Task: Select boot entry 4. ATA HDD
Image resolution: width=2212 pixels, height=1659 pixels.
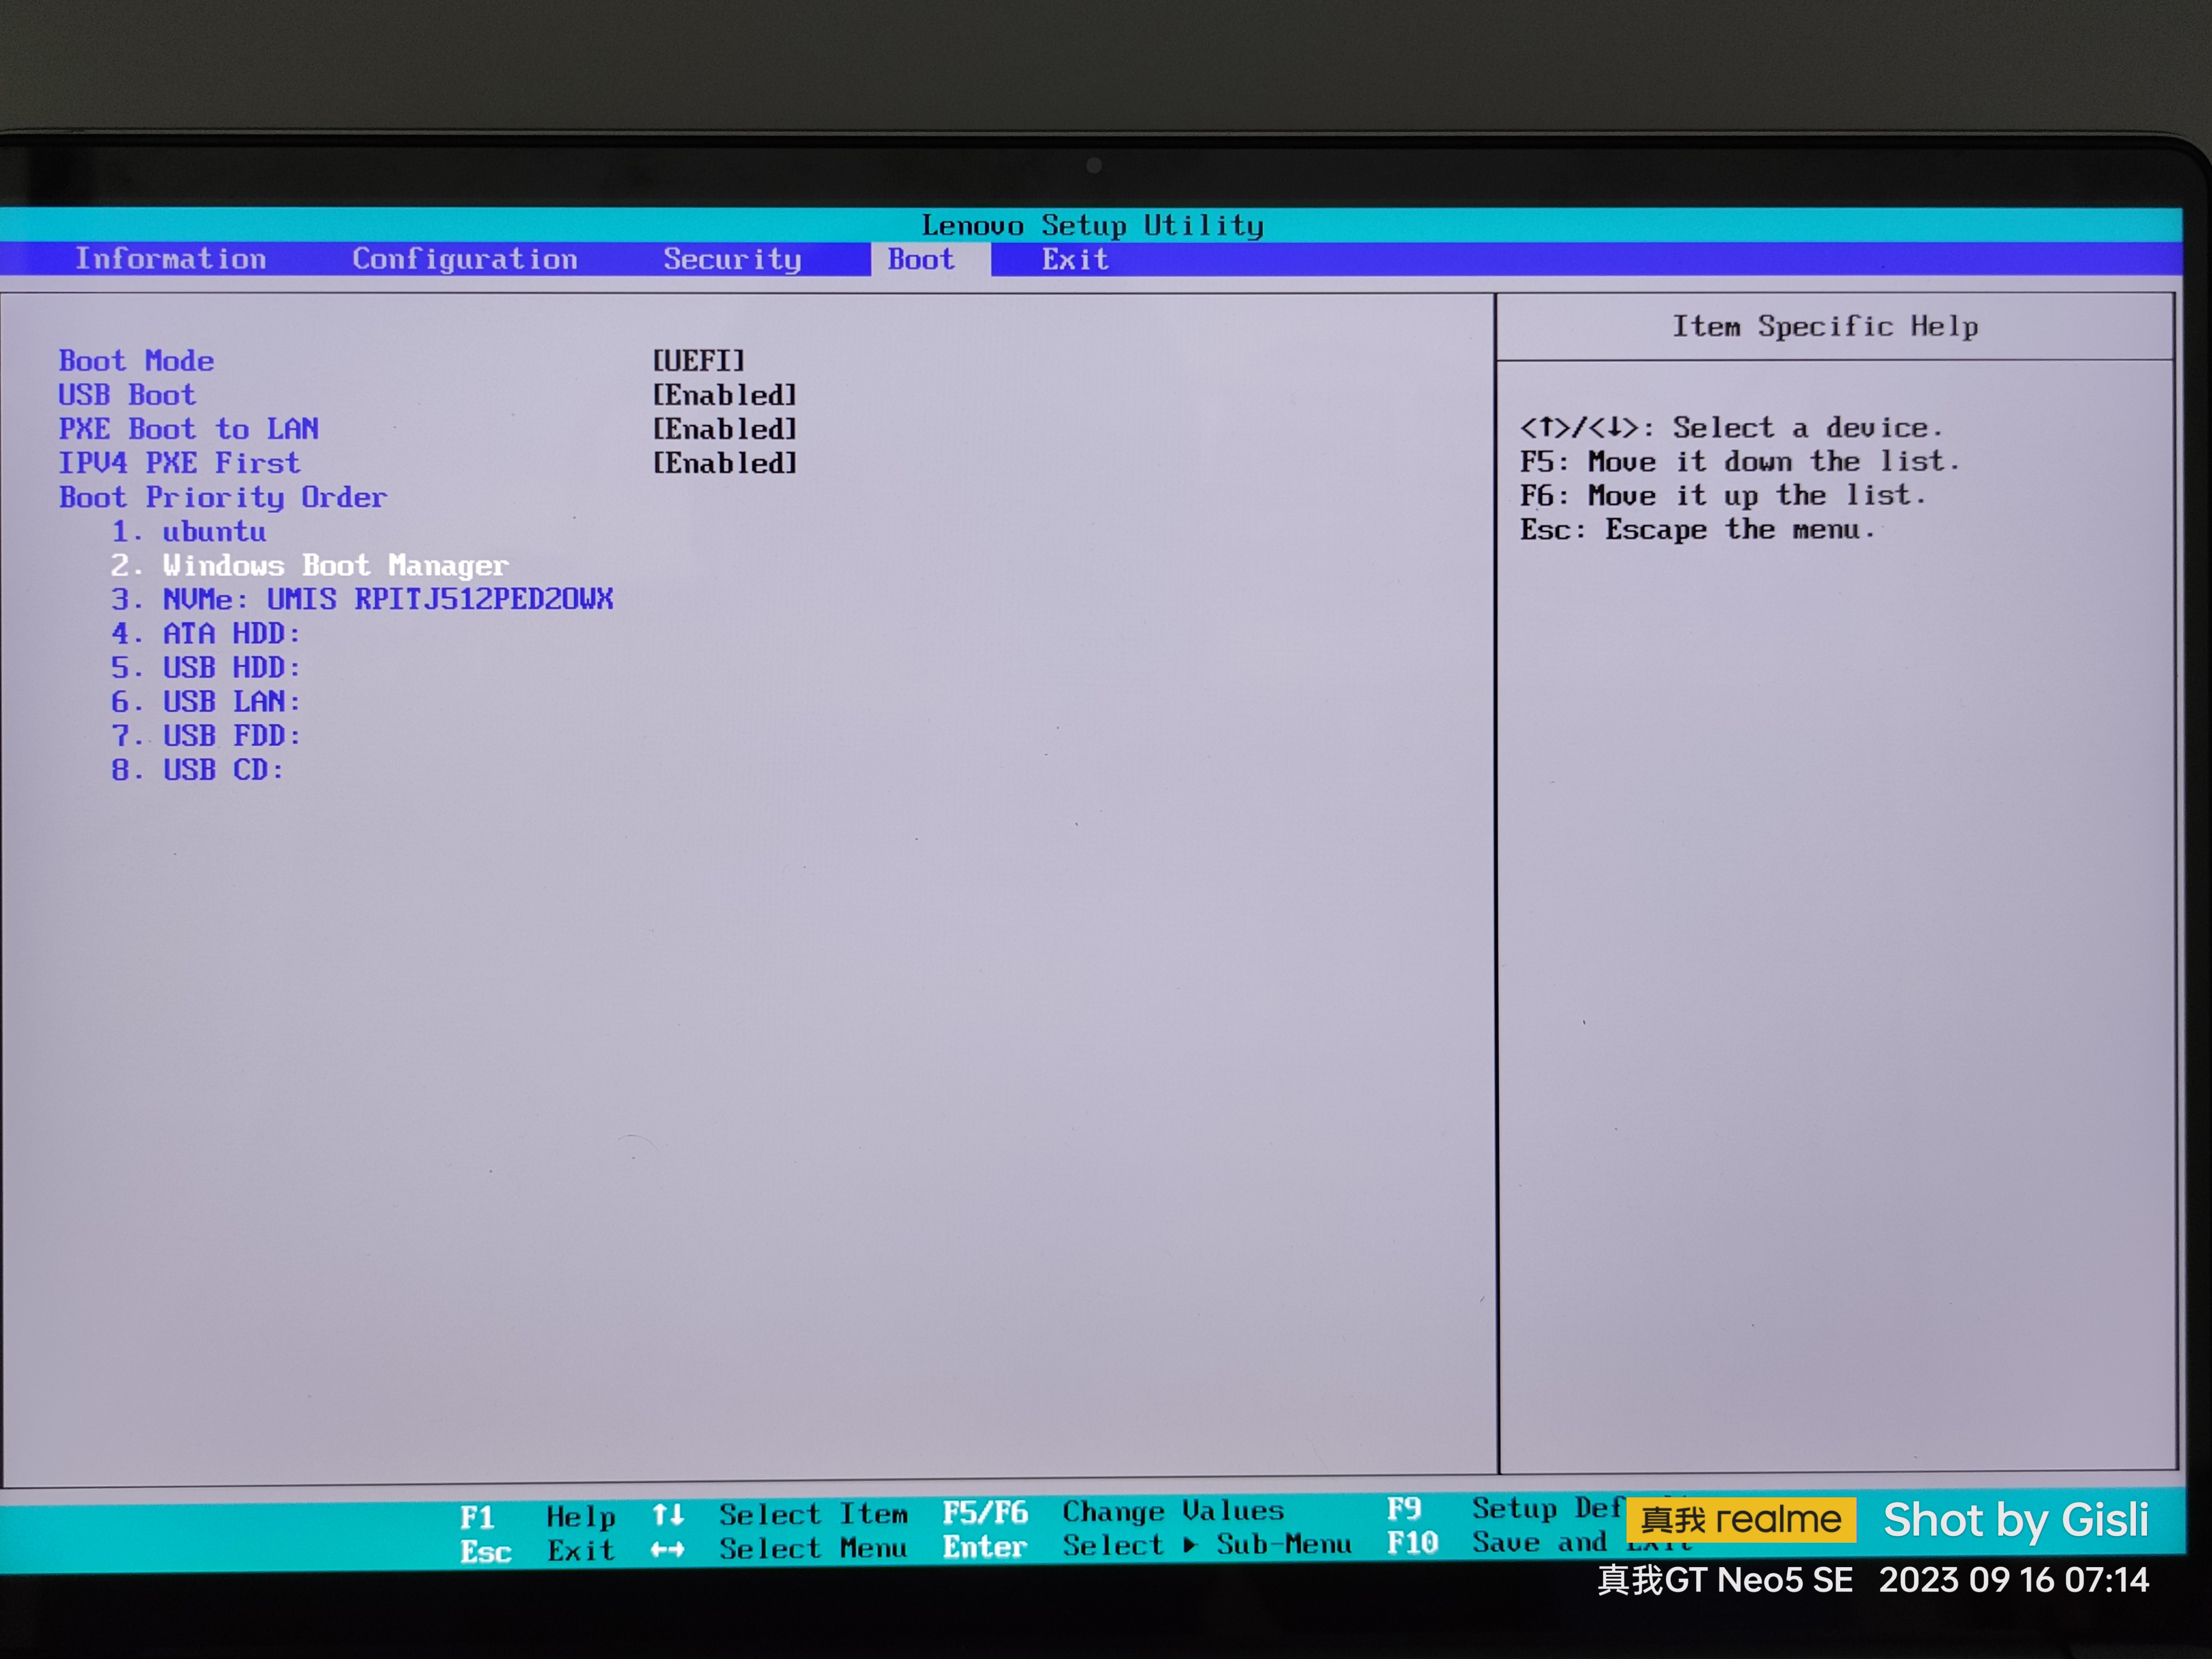Action: coord(206,633)
